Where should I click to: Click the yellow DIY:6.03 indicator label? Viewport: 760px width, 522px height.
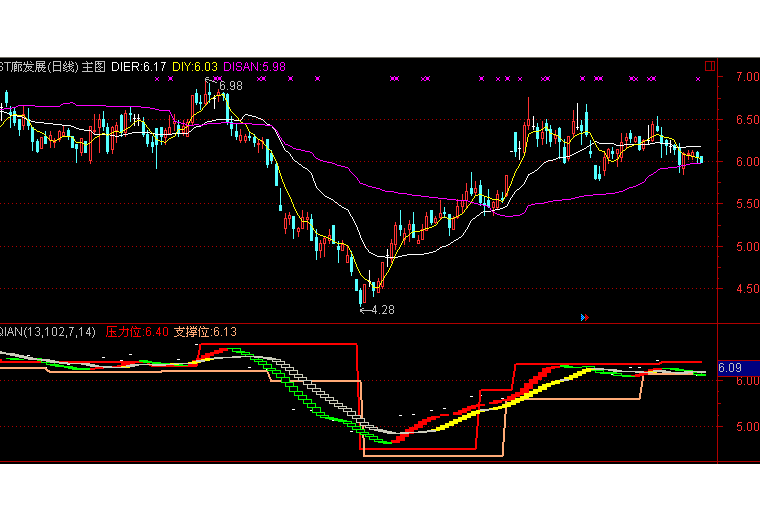[x=195, y=67]
